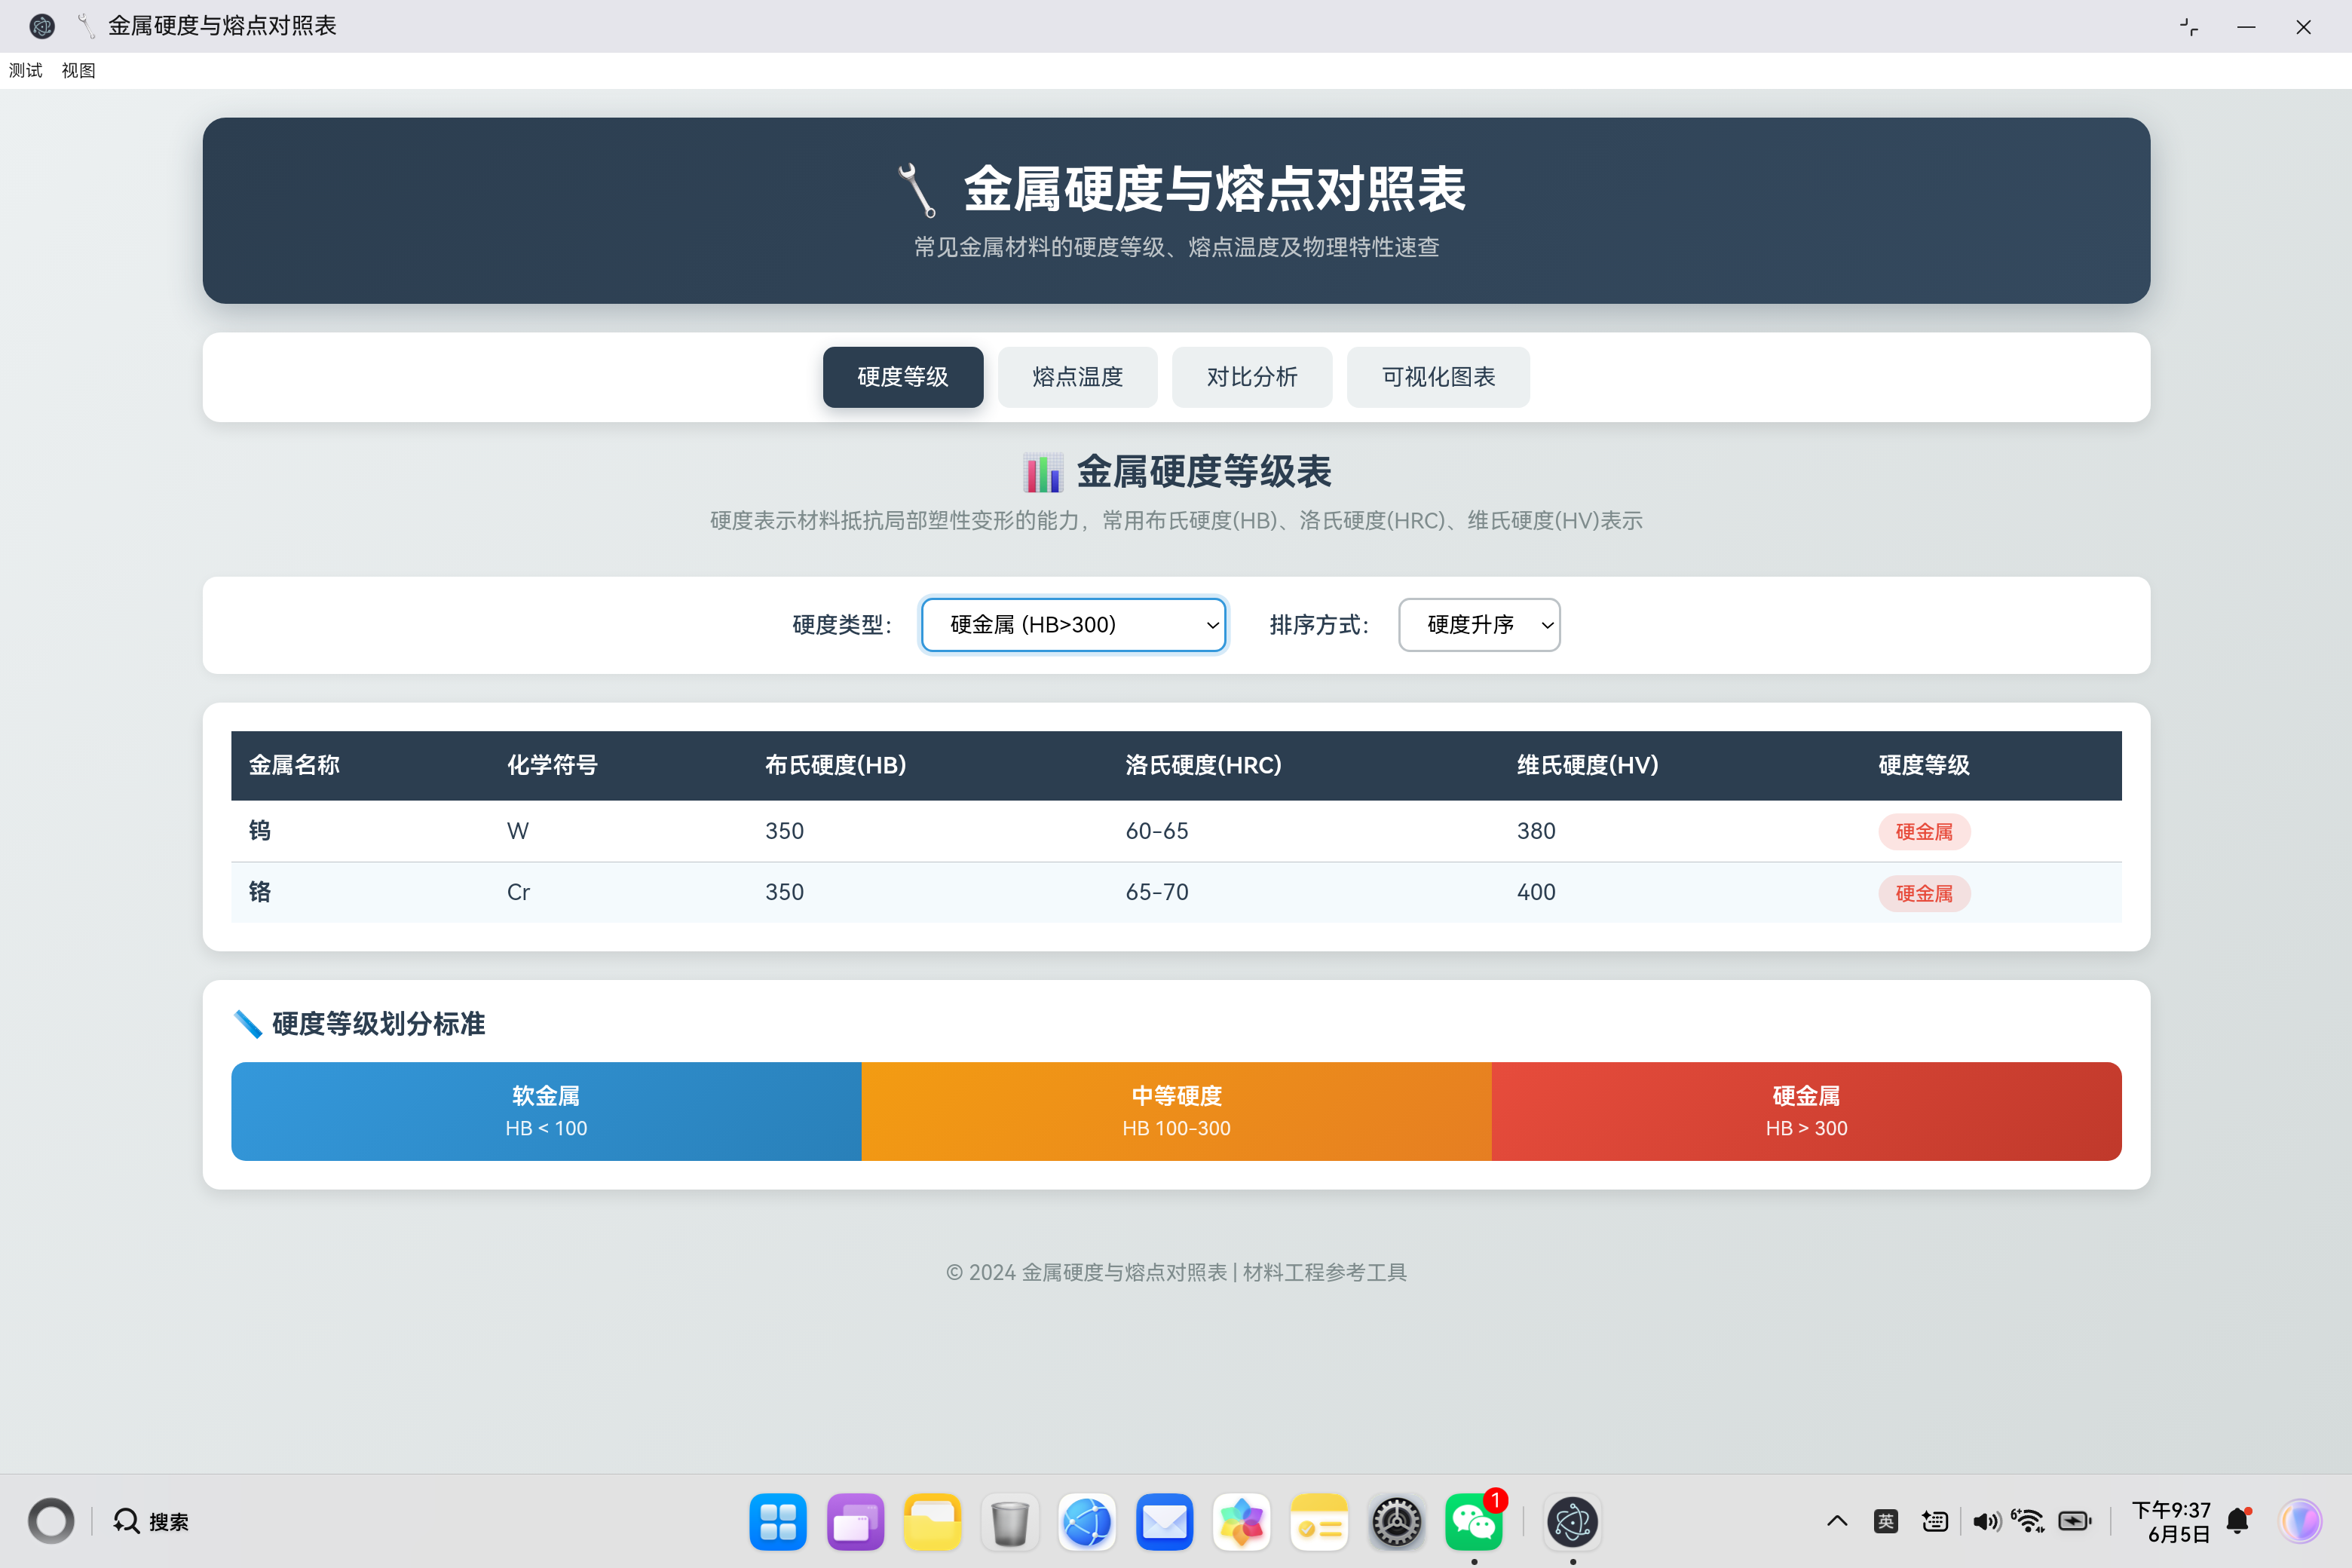The height and width of the screenshot is (1568, 2352).
Task: Open the Wi-Fi network tray icon
Action: (2028, 1521)
